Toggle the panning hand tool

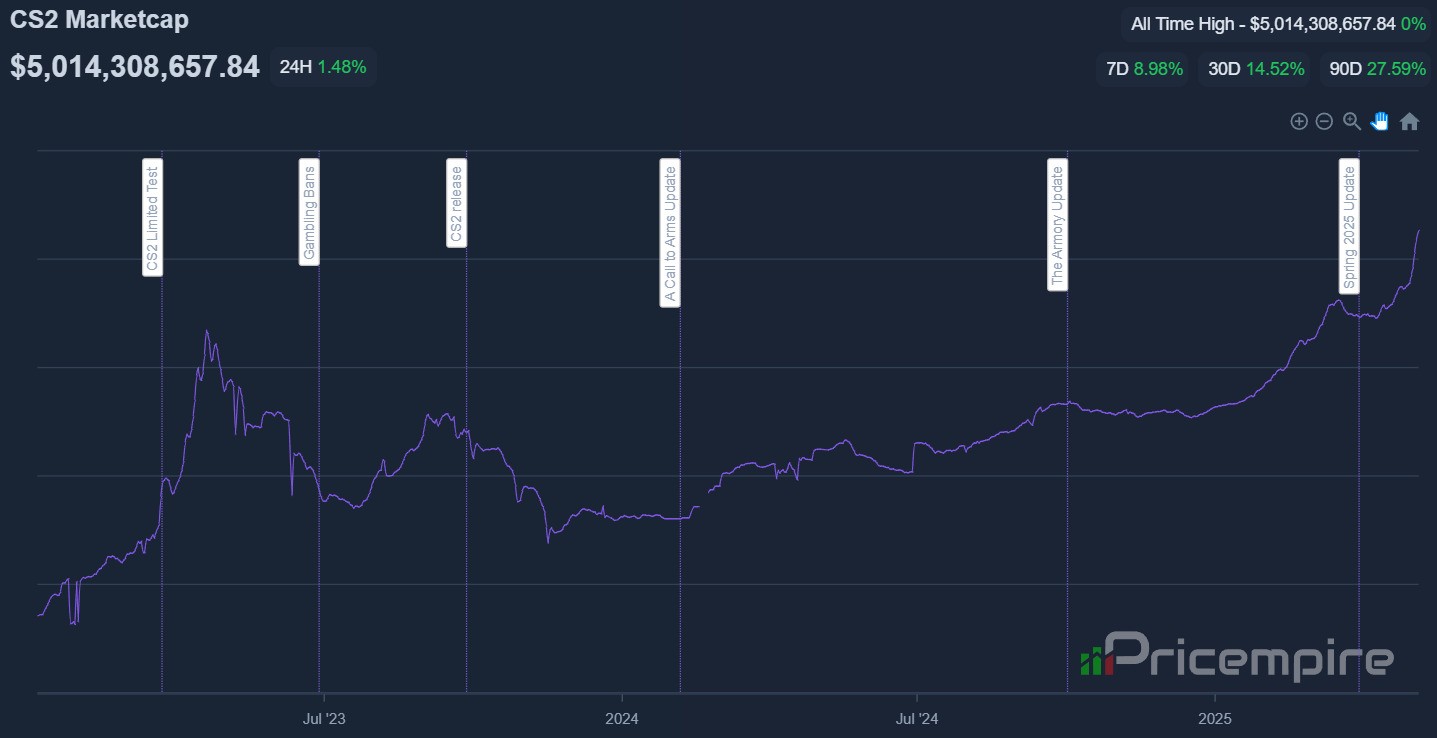click(1380, 121)
